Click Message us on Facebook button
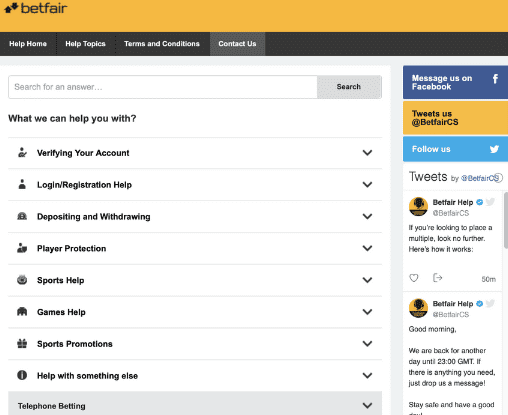 point(455,82)
